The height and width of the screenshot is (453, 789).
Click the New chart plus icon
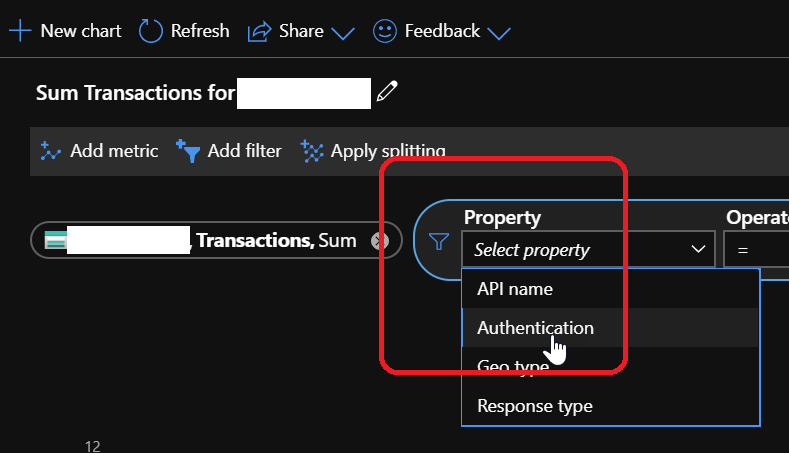19,31
